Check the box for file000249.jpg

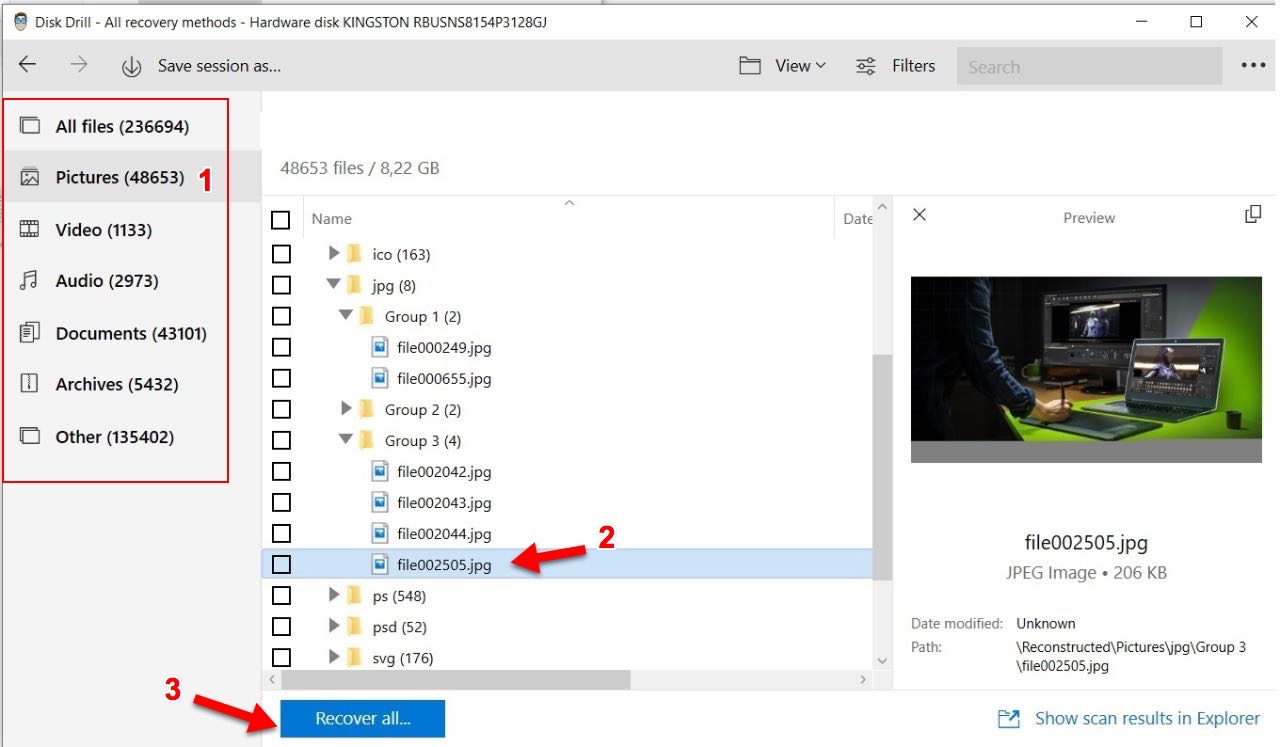pyautogui.click(x=281, y=347)
